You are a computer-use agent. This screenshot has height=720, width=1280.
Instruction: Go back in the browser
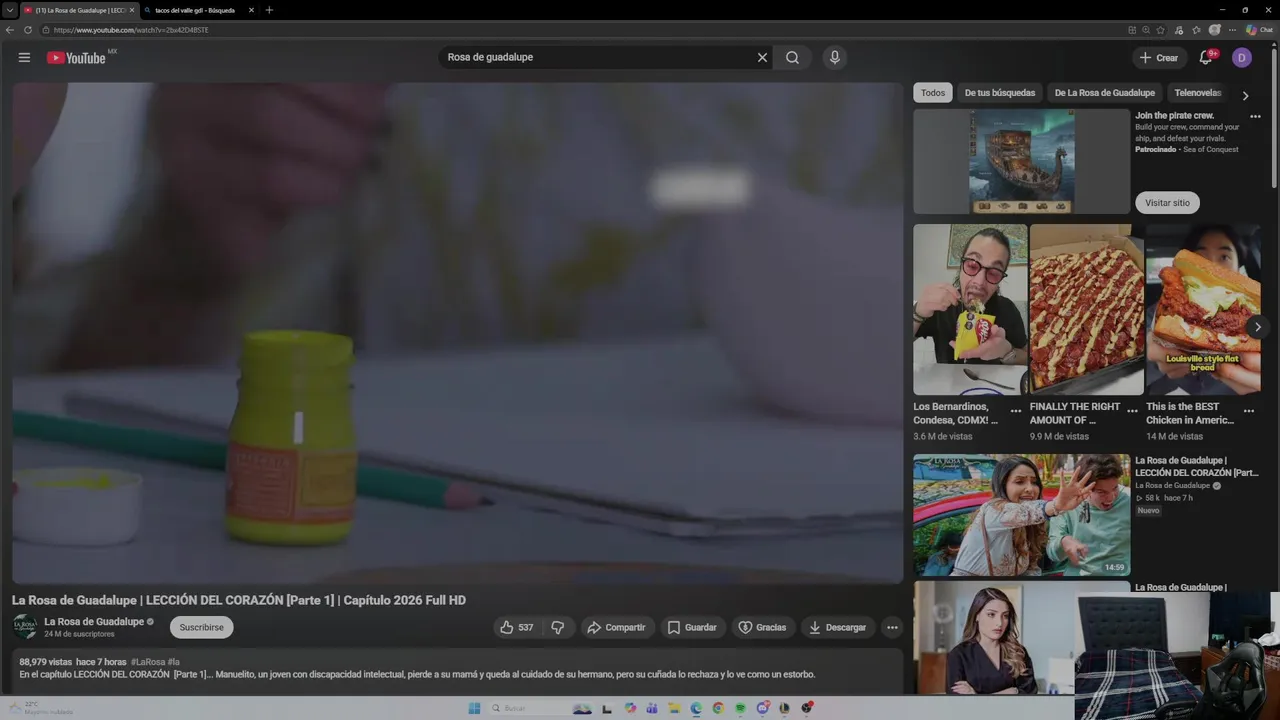10,30
